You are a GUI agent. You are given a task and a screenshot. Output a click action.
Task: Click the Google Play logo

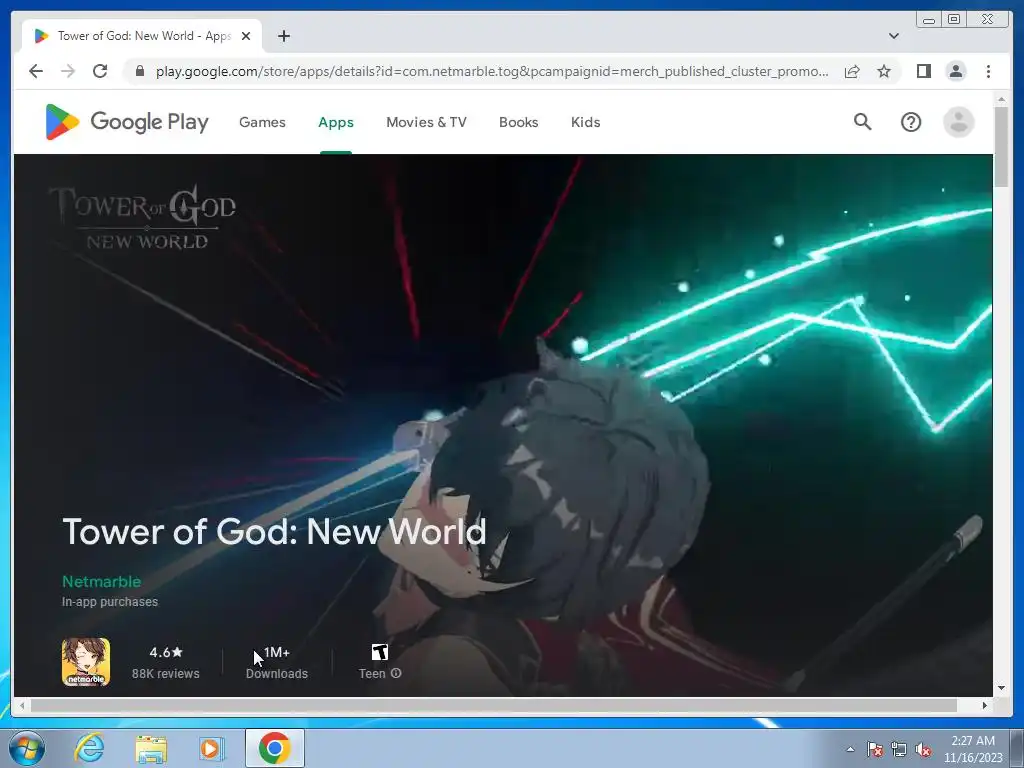tap(127, 122)
